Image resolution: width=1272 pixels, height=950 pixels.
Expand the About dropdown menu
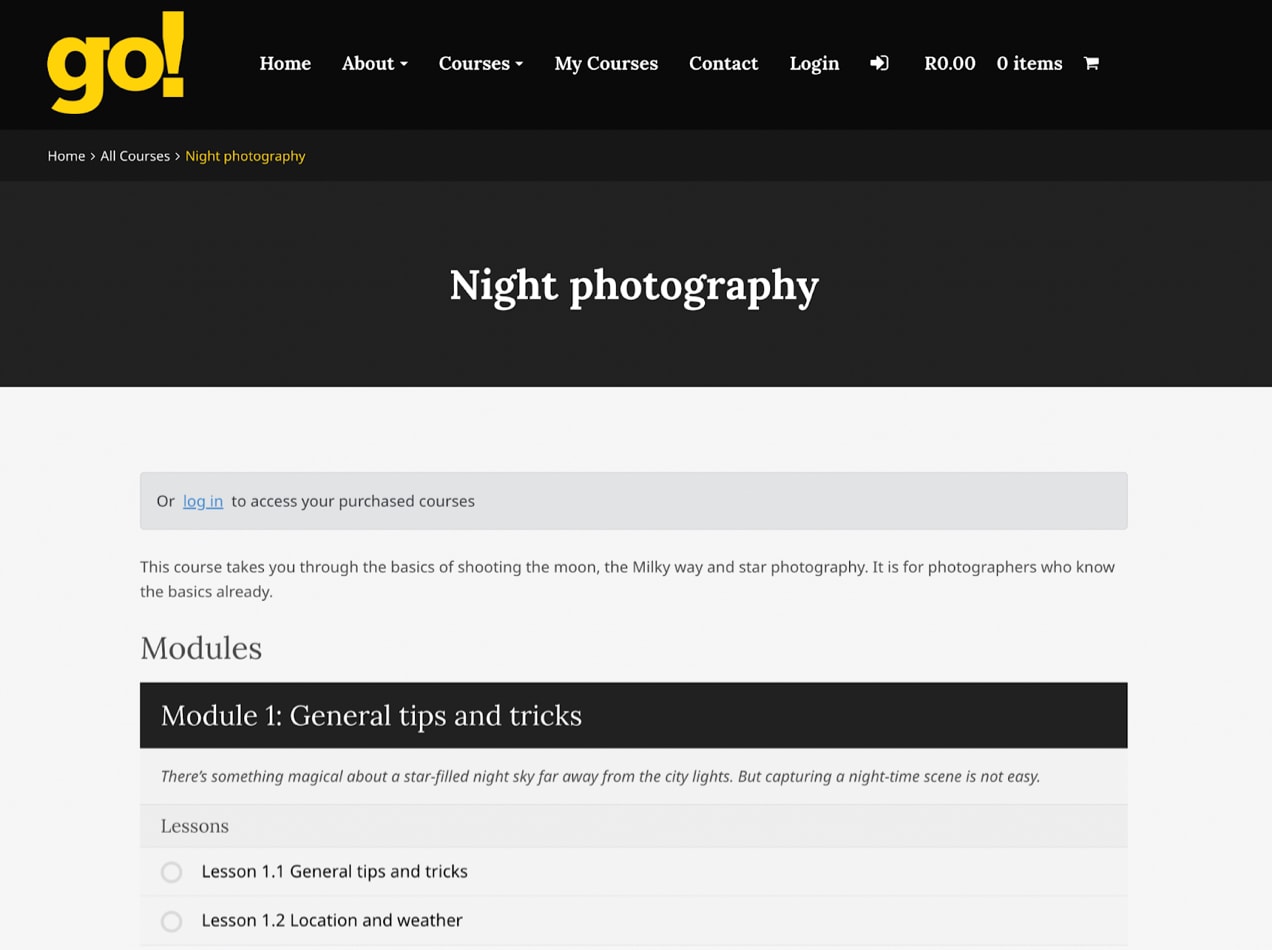(374, 63)
